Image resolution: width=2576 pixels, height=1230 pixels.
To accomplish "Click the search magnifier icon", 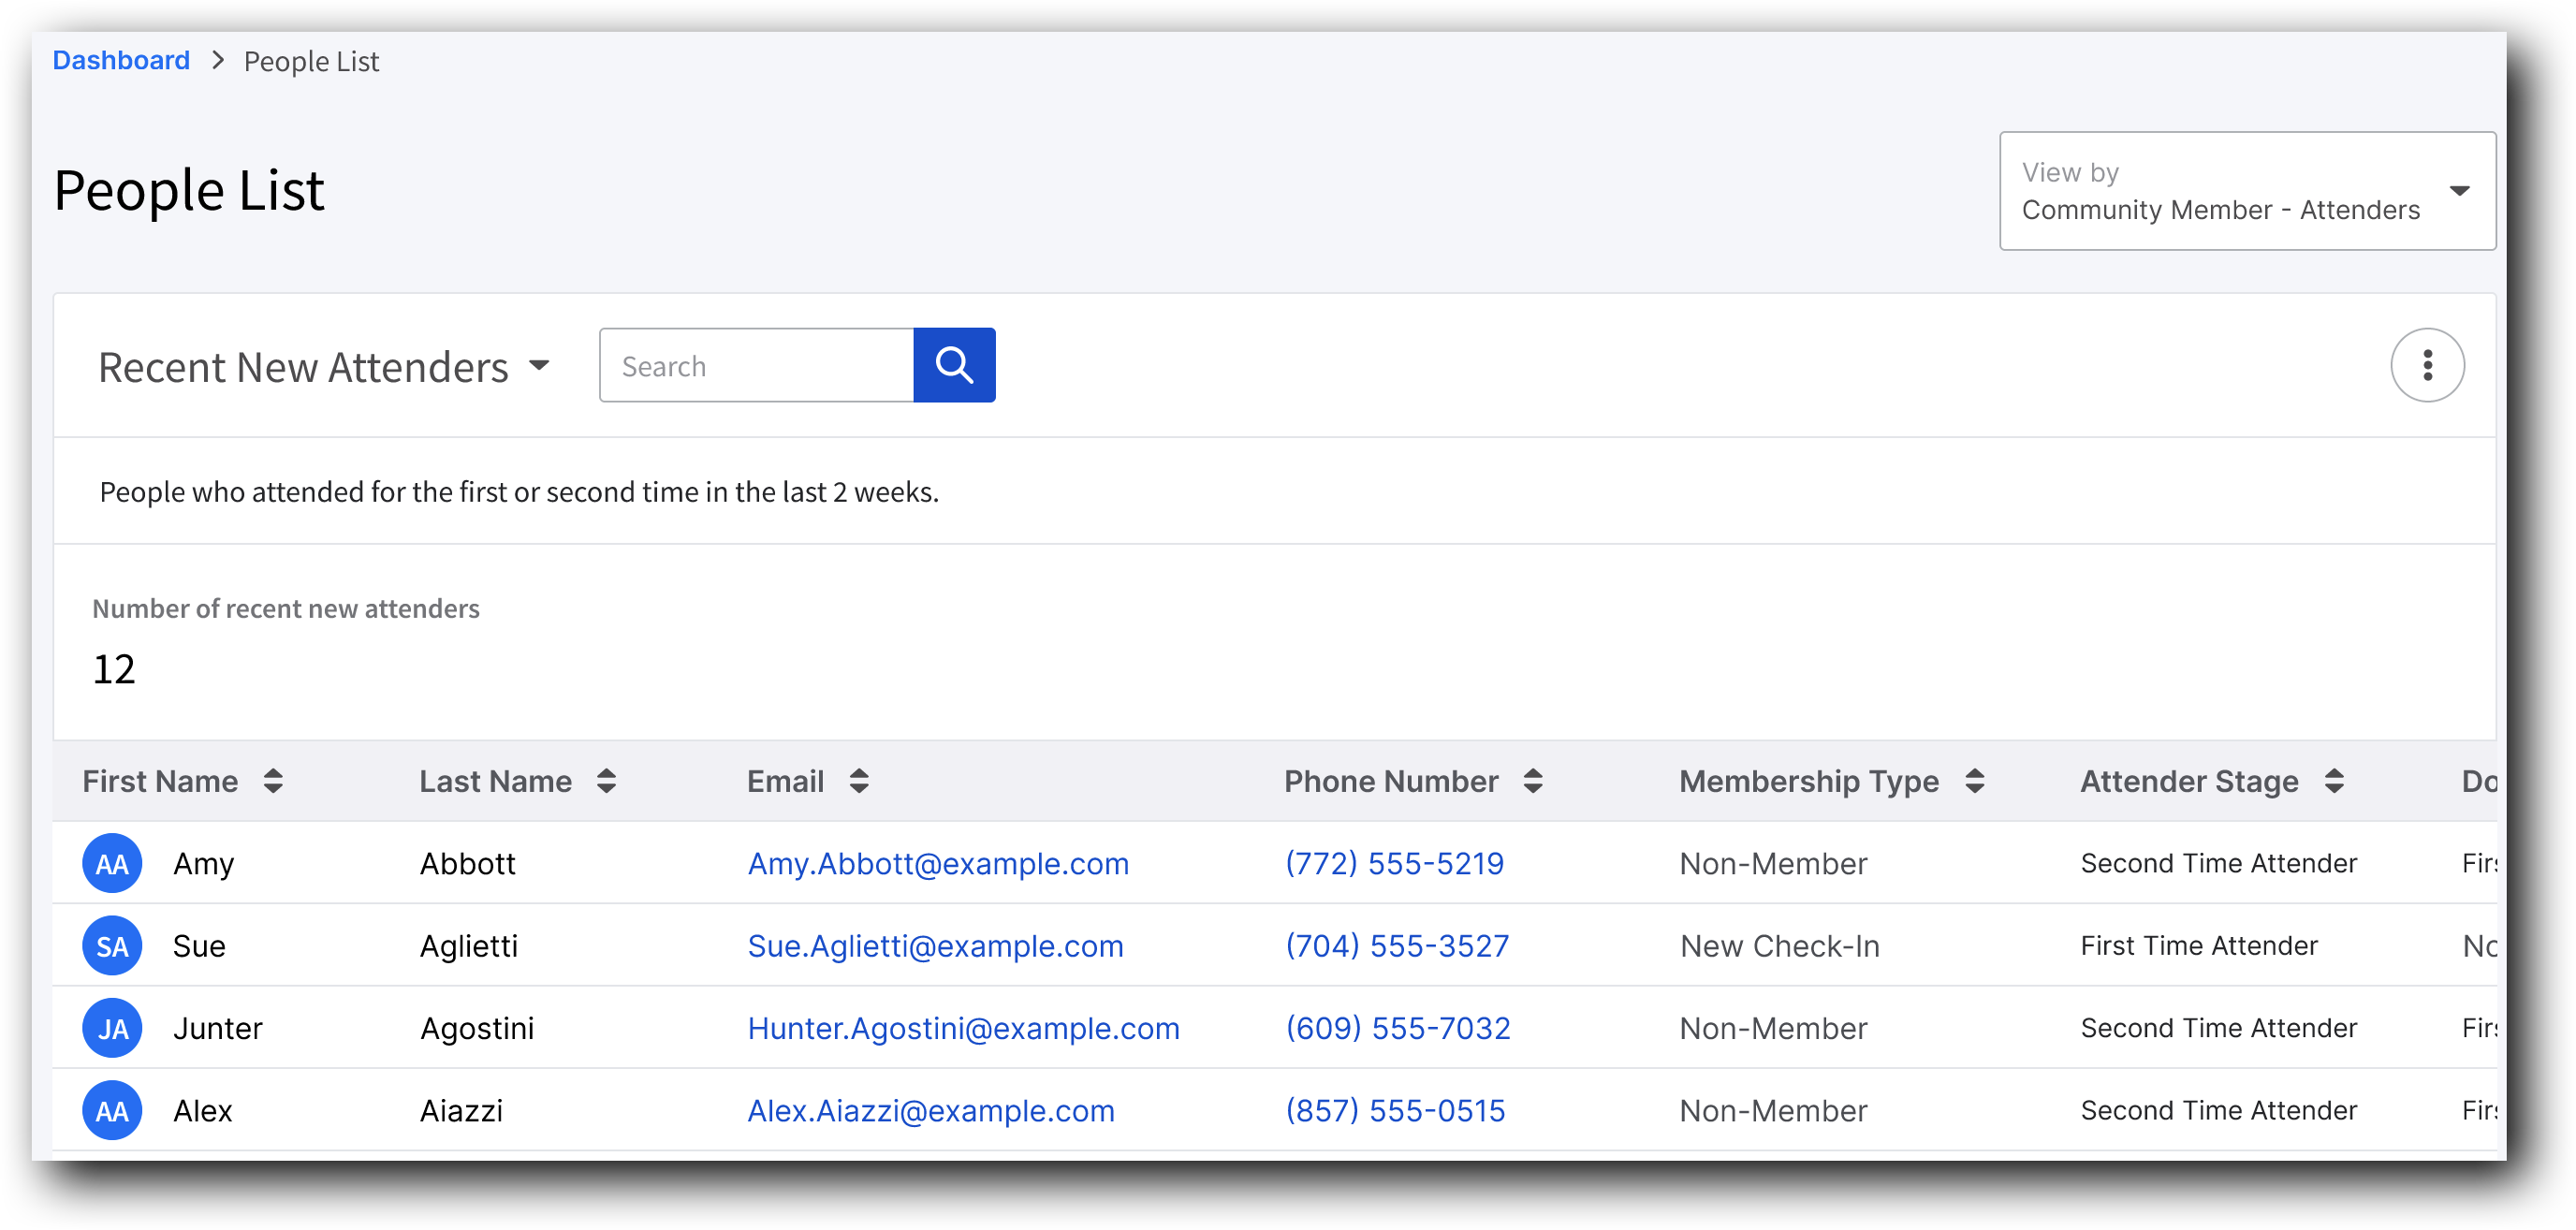I will [953, 365].
